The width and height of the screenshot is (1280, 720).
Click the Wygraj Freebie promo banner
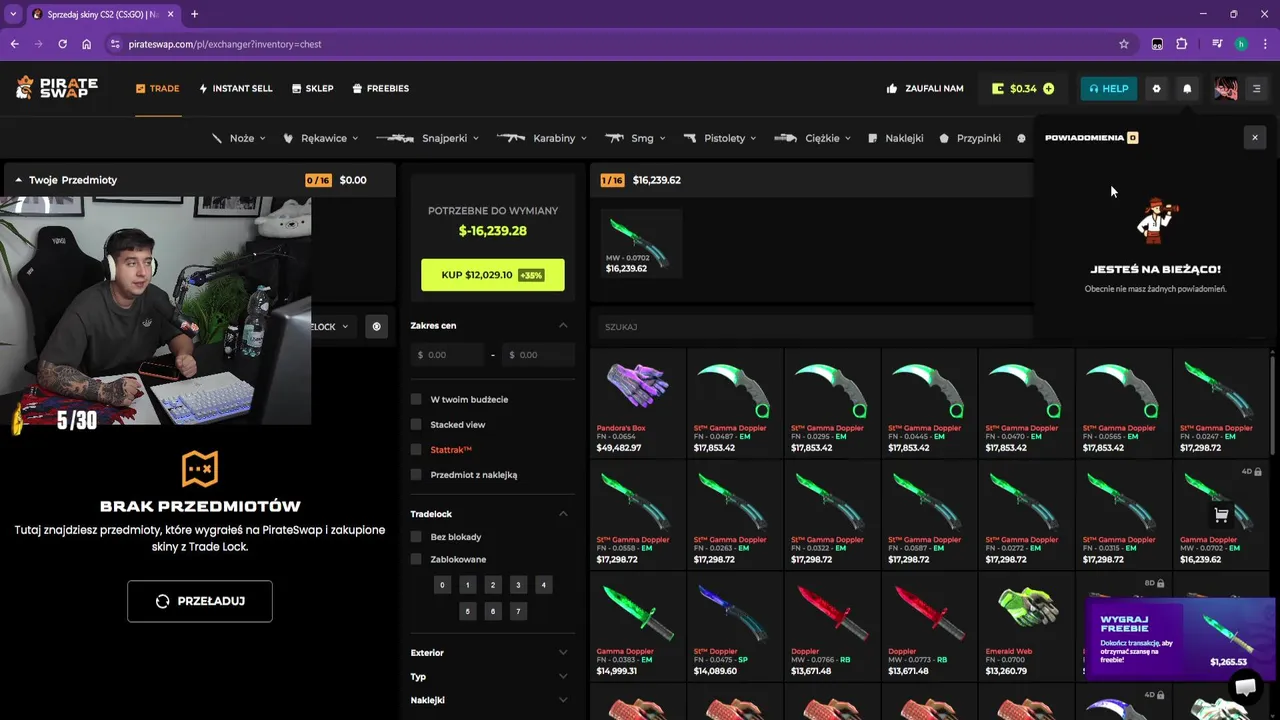coord(1180,639)
